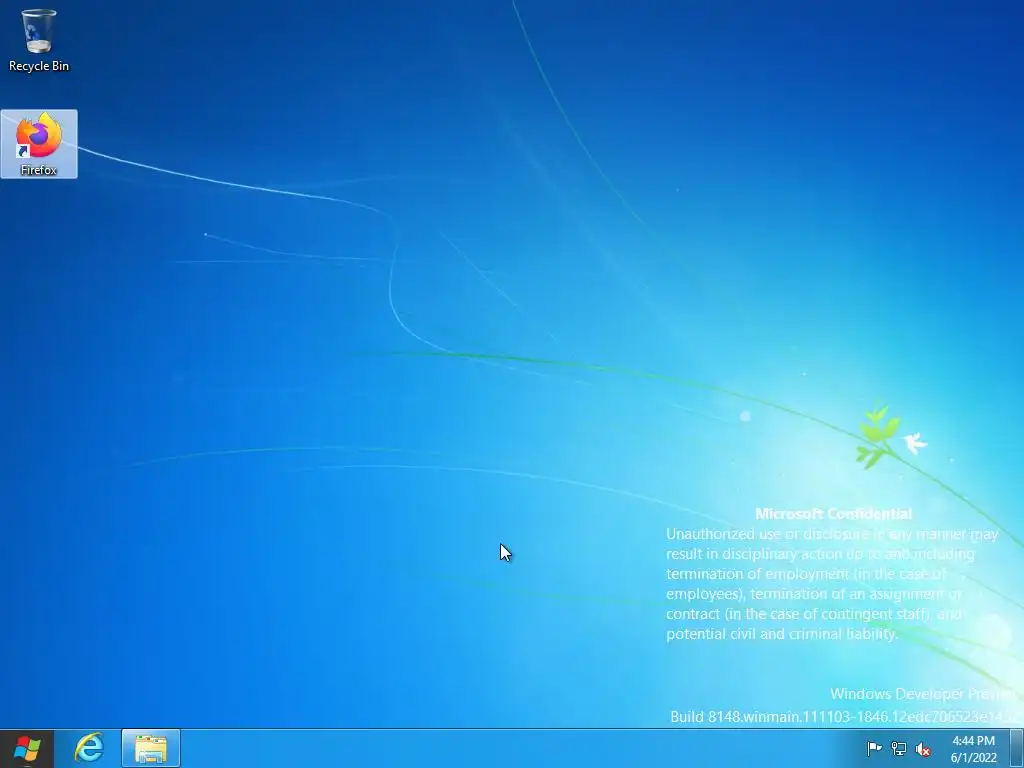Open the Windows Start button
Viewport: 1024px width, 768px height.
tap(27, 748)
